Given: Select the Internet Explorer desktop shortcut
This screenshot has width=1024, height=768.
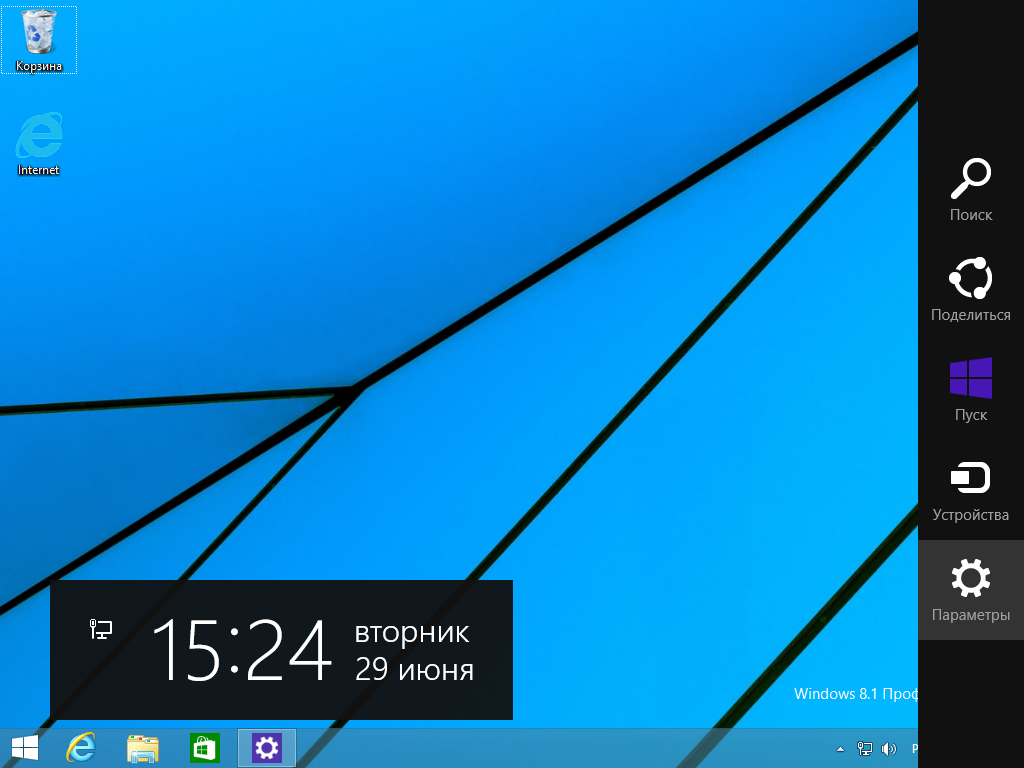Looking at the screenshot, I should click(39, 143).
